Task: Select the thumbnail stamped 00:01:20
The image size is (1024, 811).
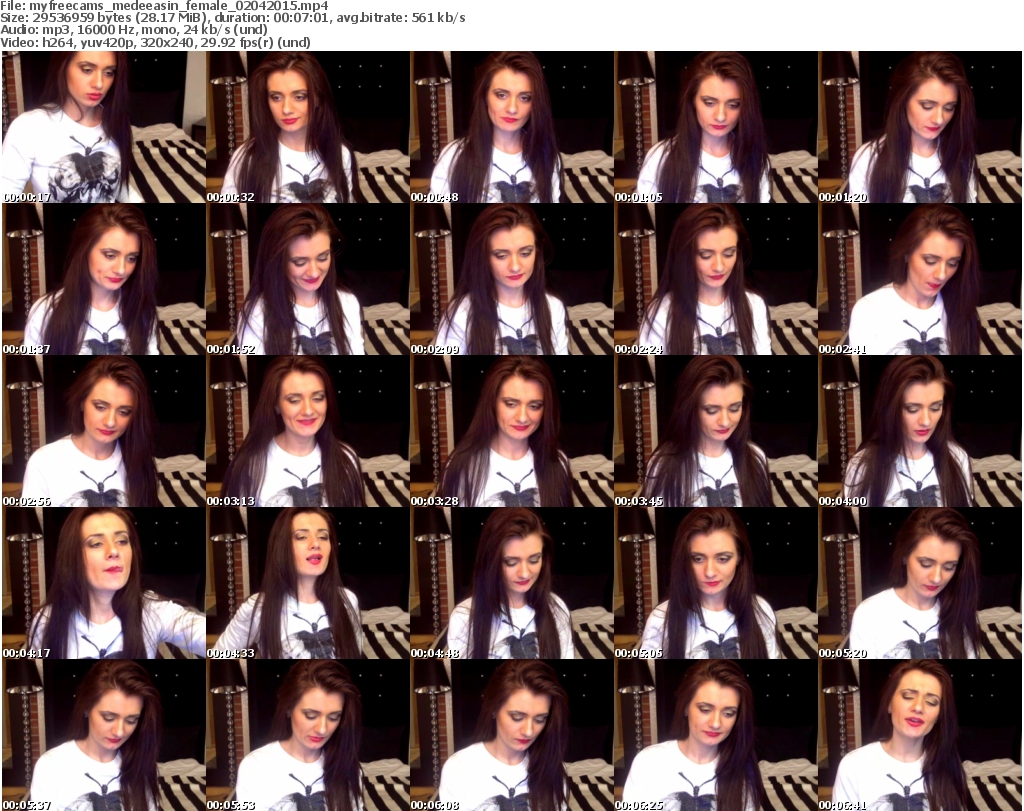Action: click(920, 127)
